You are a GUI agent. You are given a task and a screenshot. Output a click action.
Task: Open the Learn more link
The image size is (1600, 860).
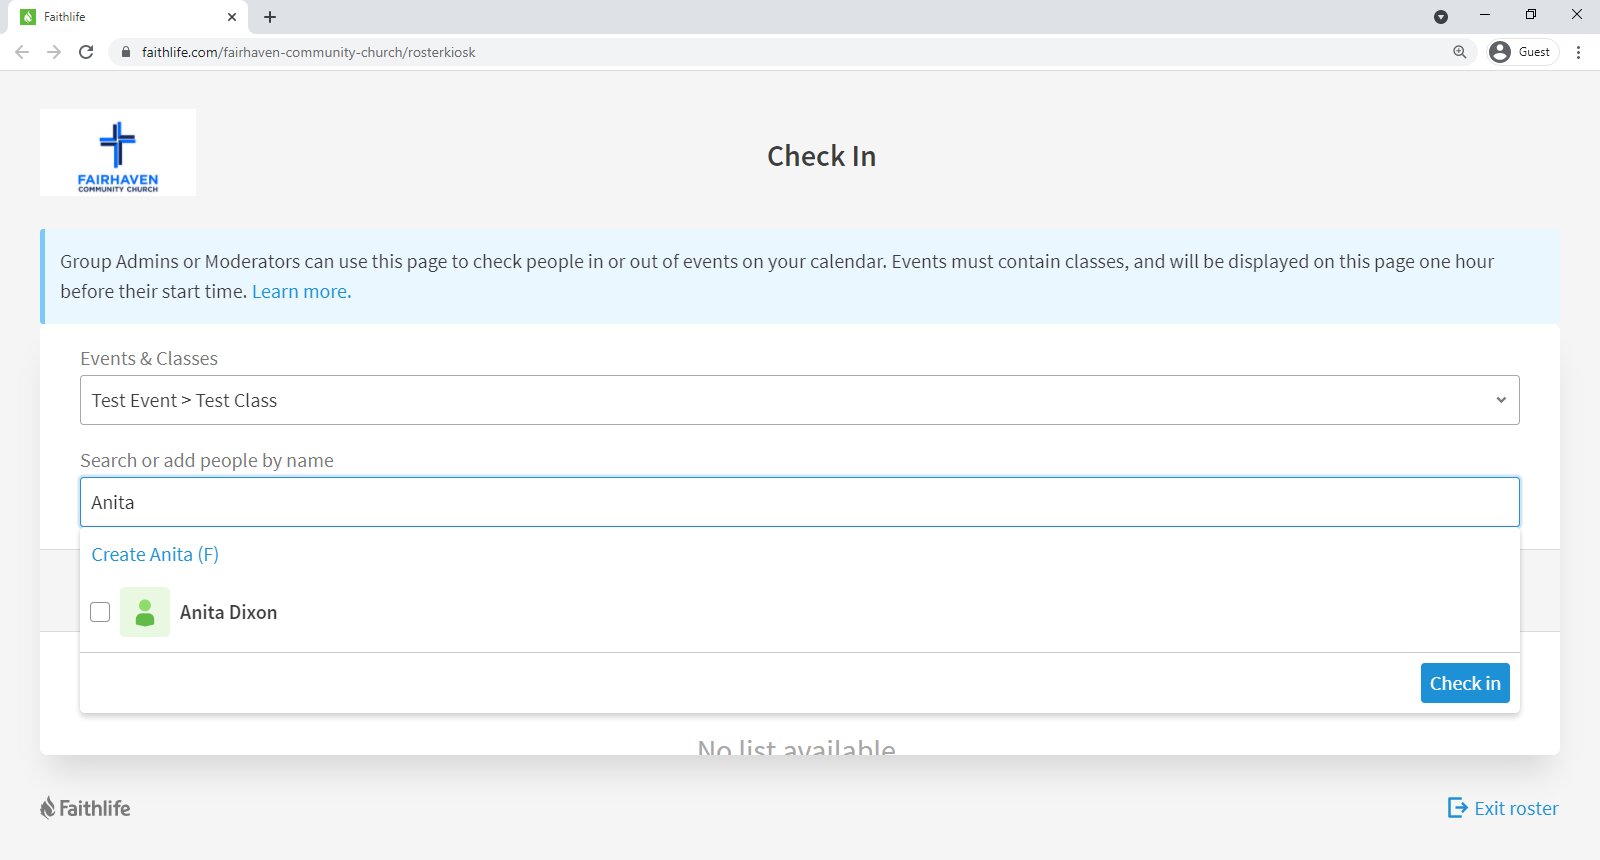click(301, 292)
